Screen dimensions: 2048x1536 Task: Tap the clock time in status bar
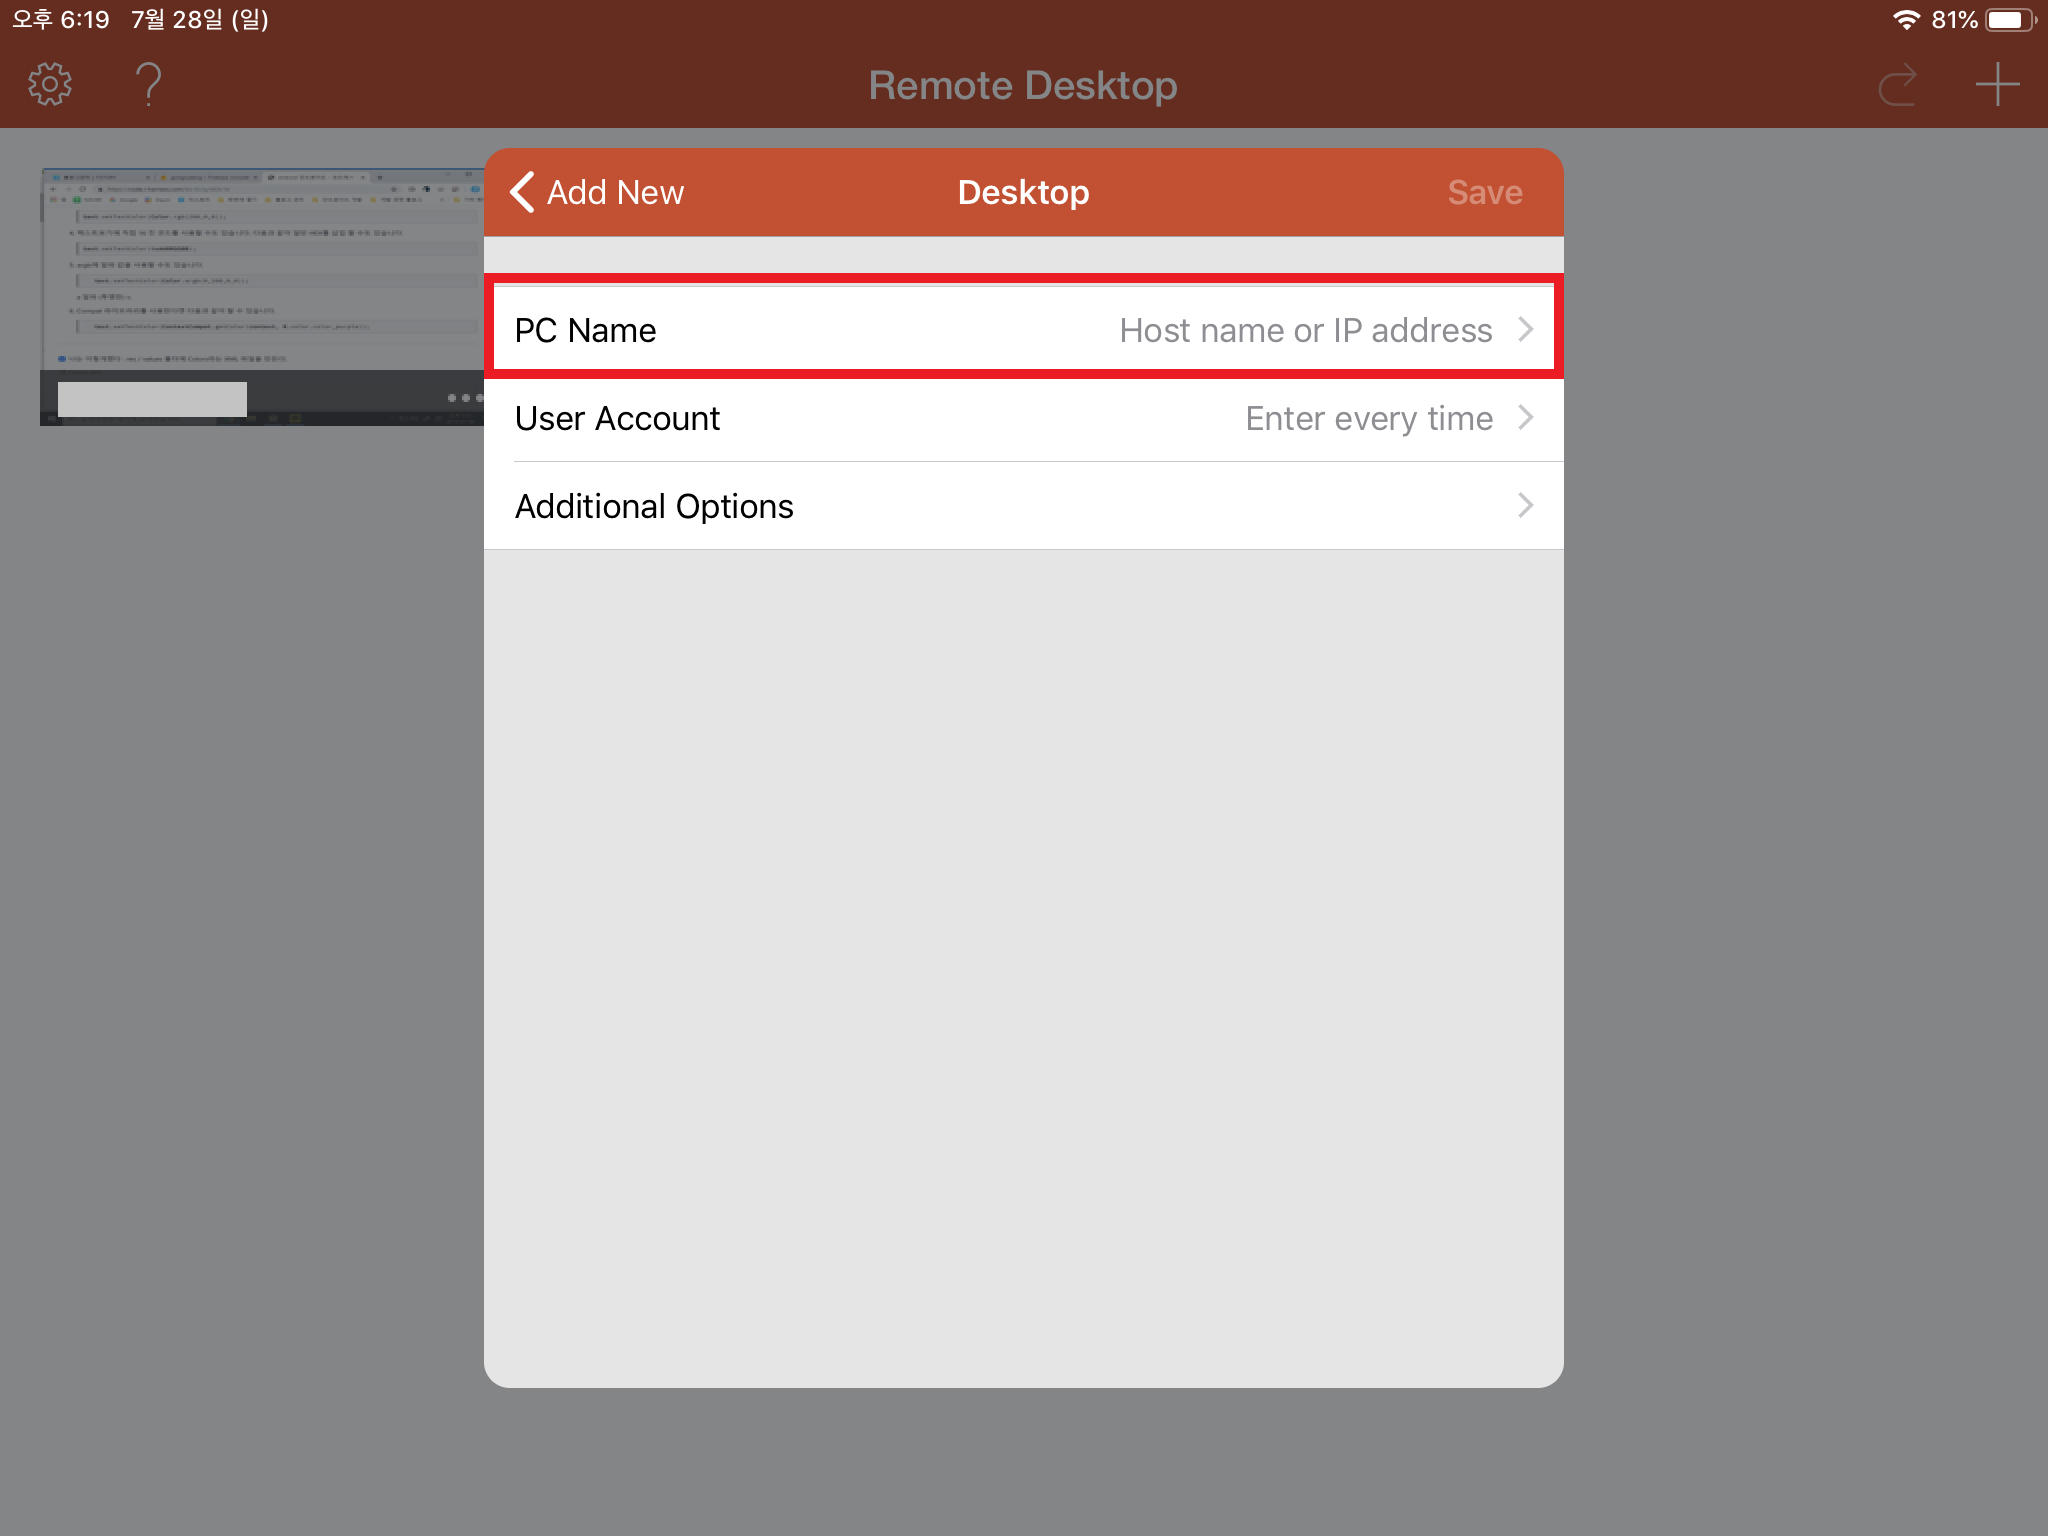pos(61,20)
